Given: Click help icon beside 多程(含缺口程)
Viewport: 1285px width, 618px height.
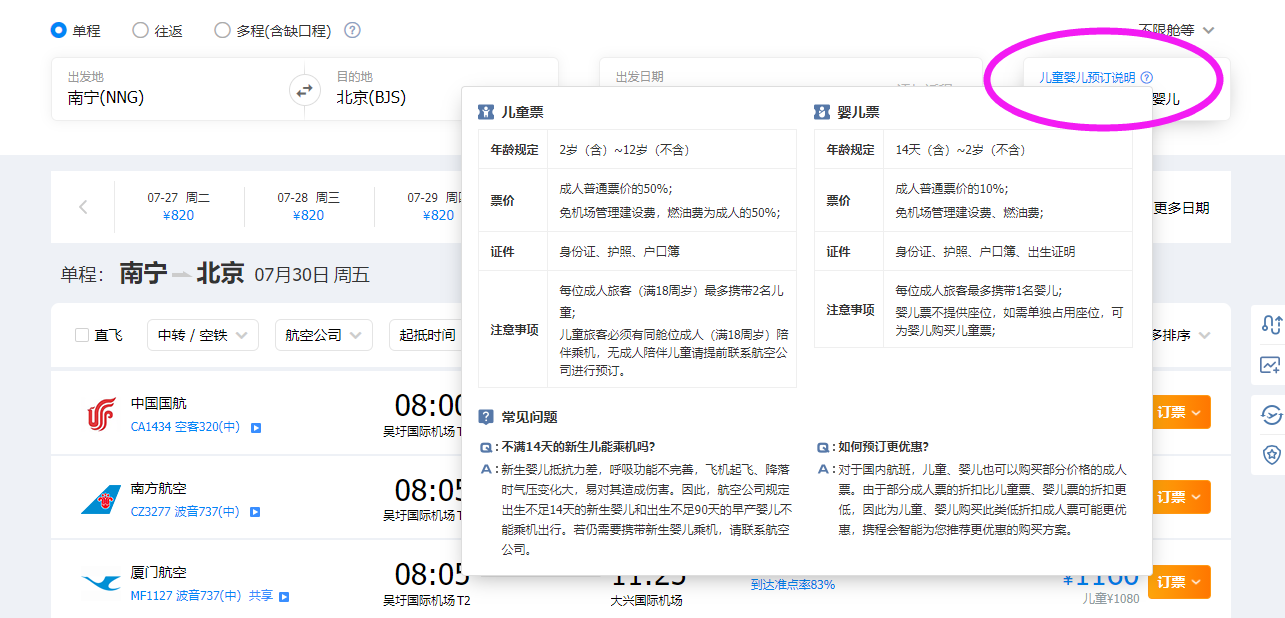Looking at the screenshot, I should tap(352, 30).
